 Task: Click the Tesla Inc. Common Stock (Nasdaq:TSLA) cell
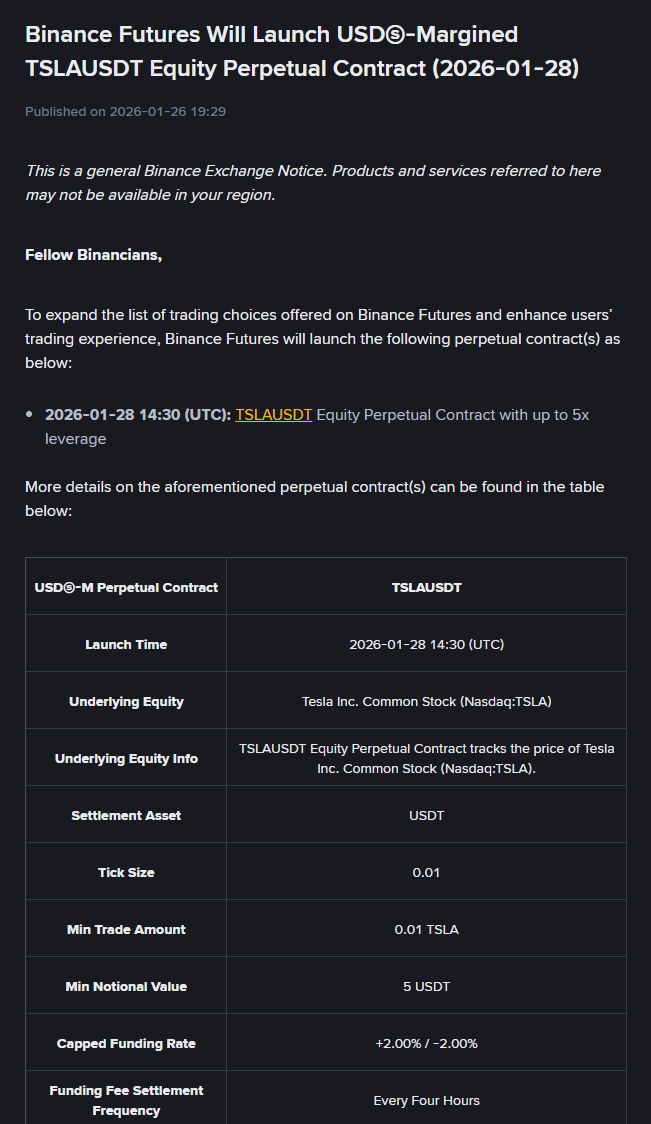coord(426,701)
